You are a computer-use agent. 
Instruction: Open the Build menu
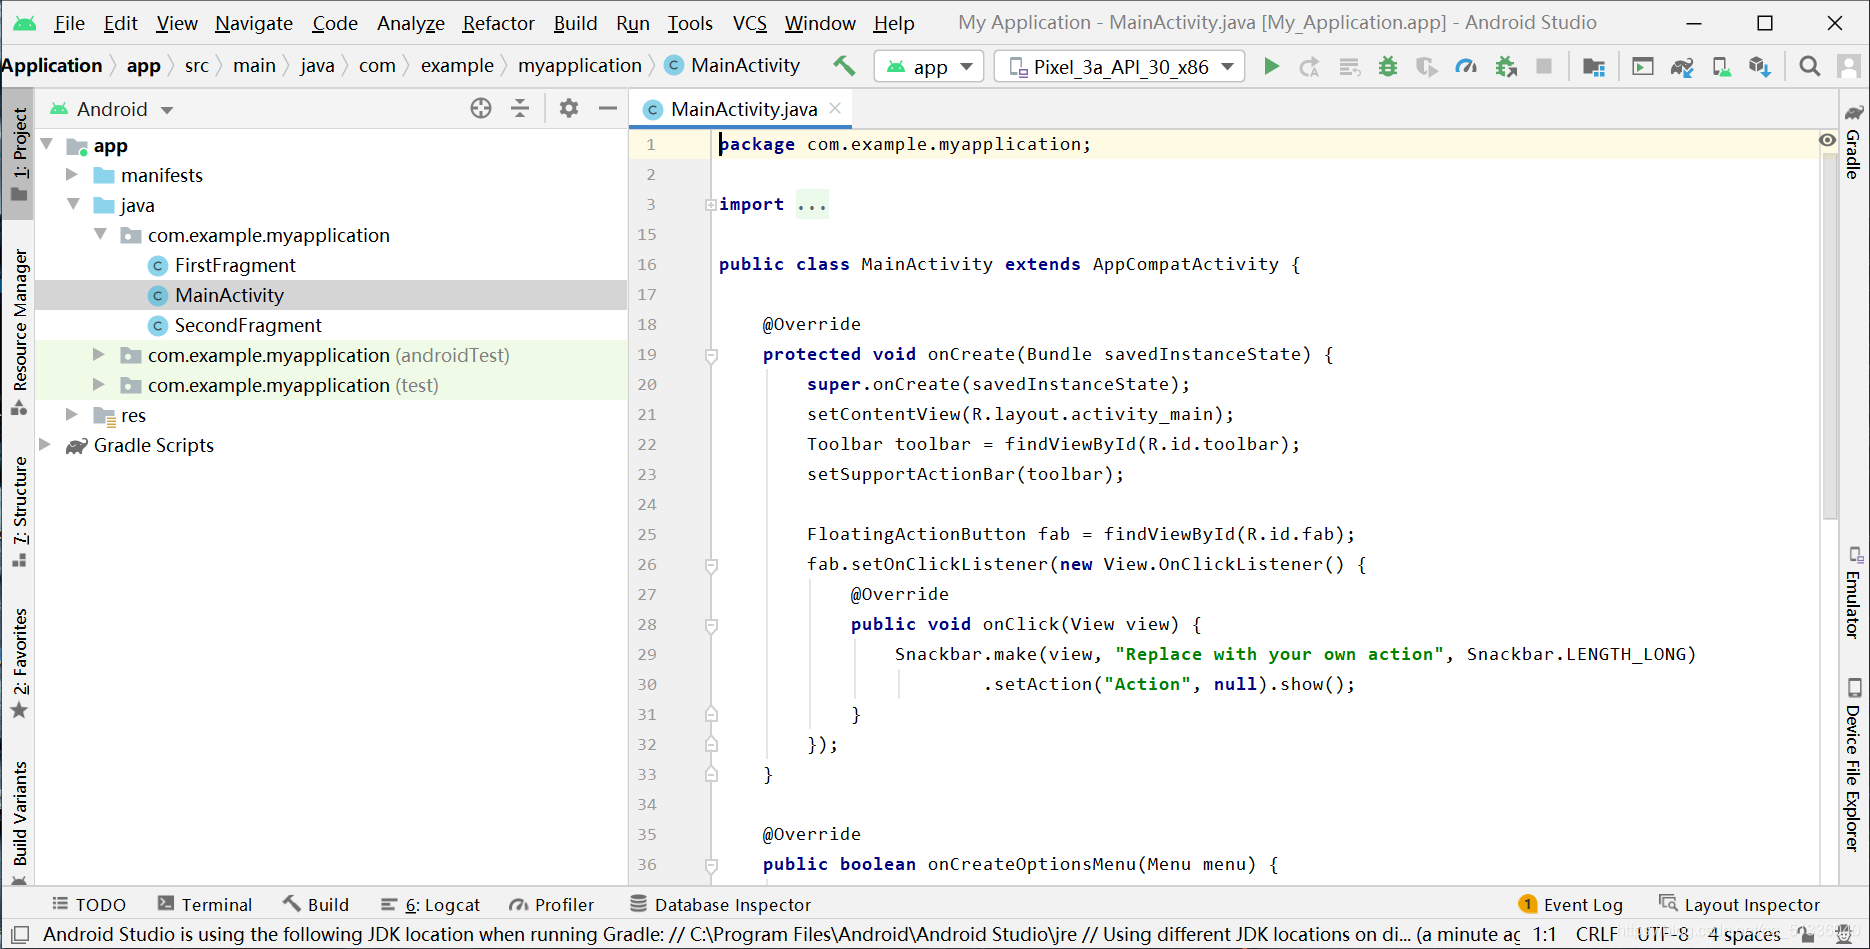point(575,22)
